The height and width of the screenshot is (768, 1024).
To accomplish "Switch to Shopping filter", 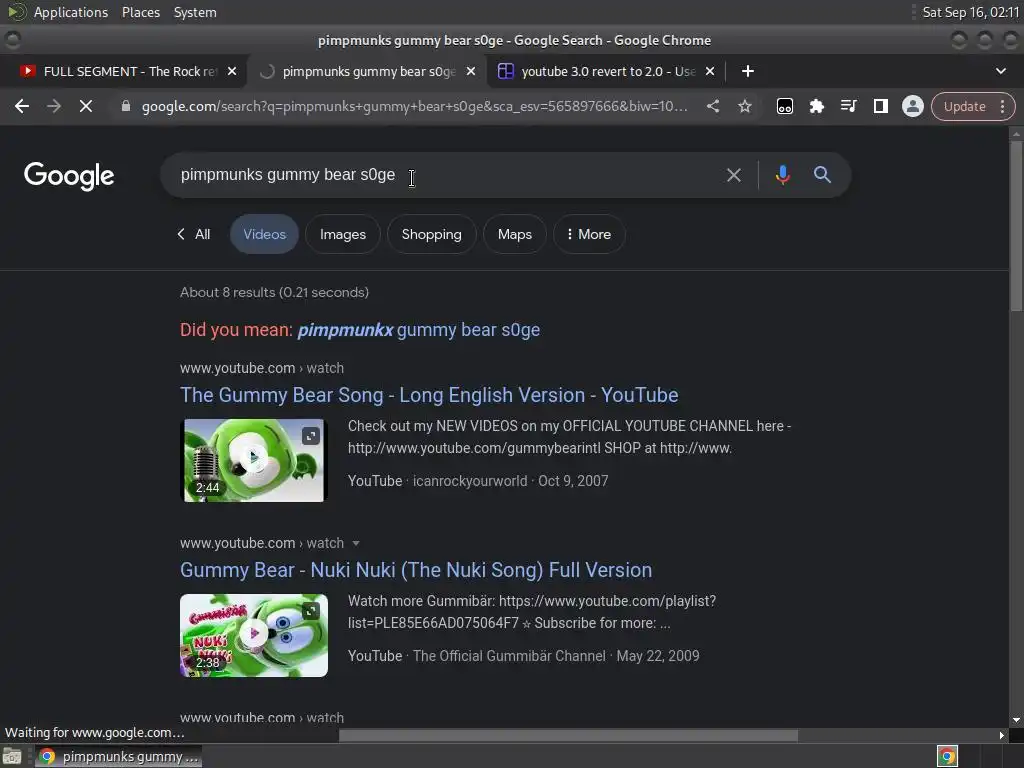I will click(x=432, y=234).
